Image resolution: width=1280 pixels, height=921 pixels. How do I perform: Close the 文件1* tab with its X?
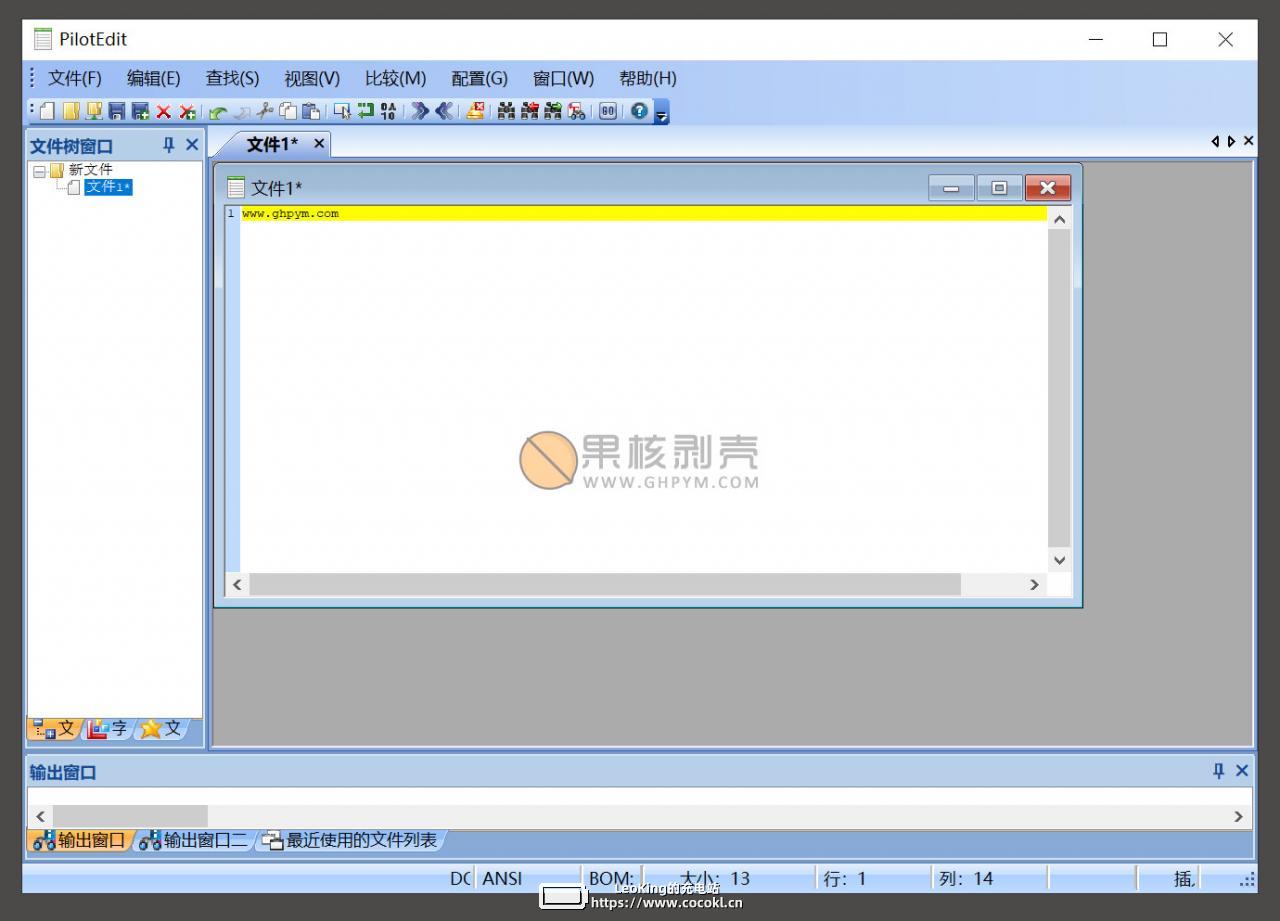[x=319, y=144]
